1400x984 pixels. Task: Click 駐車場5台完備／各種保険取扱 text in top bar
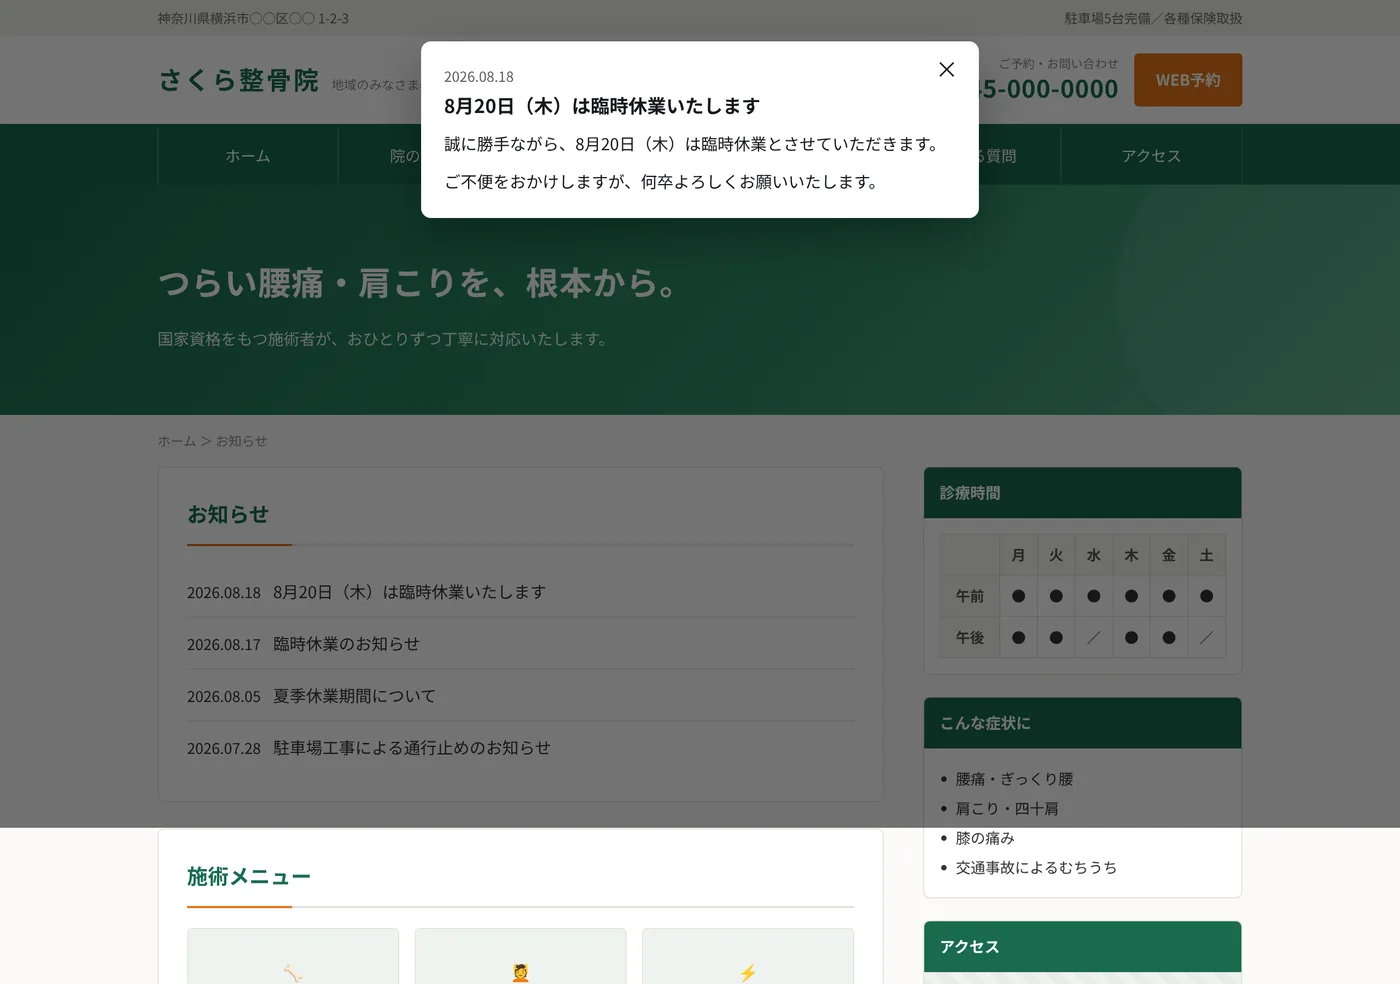[x=1153, y=18]
